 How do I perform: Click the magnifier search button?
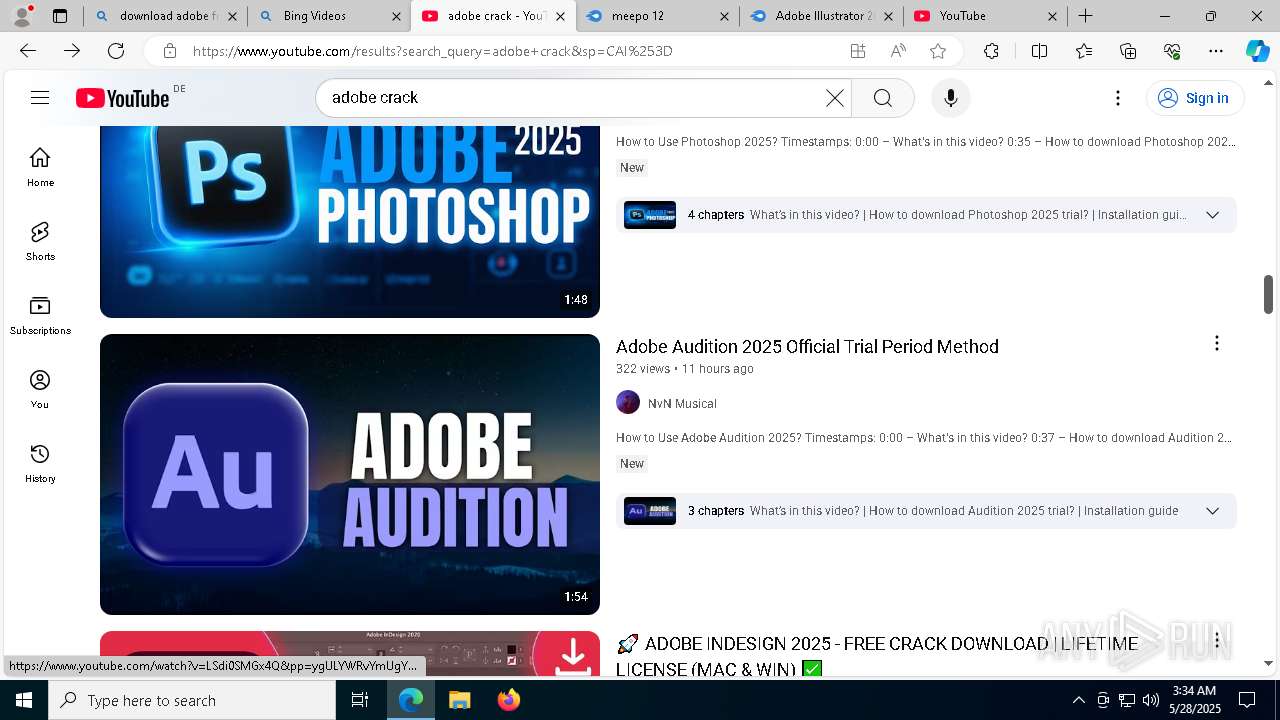882,98
